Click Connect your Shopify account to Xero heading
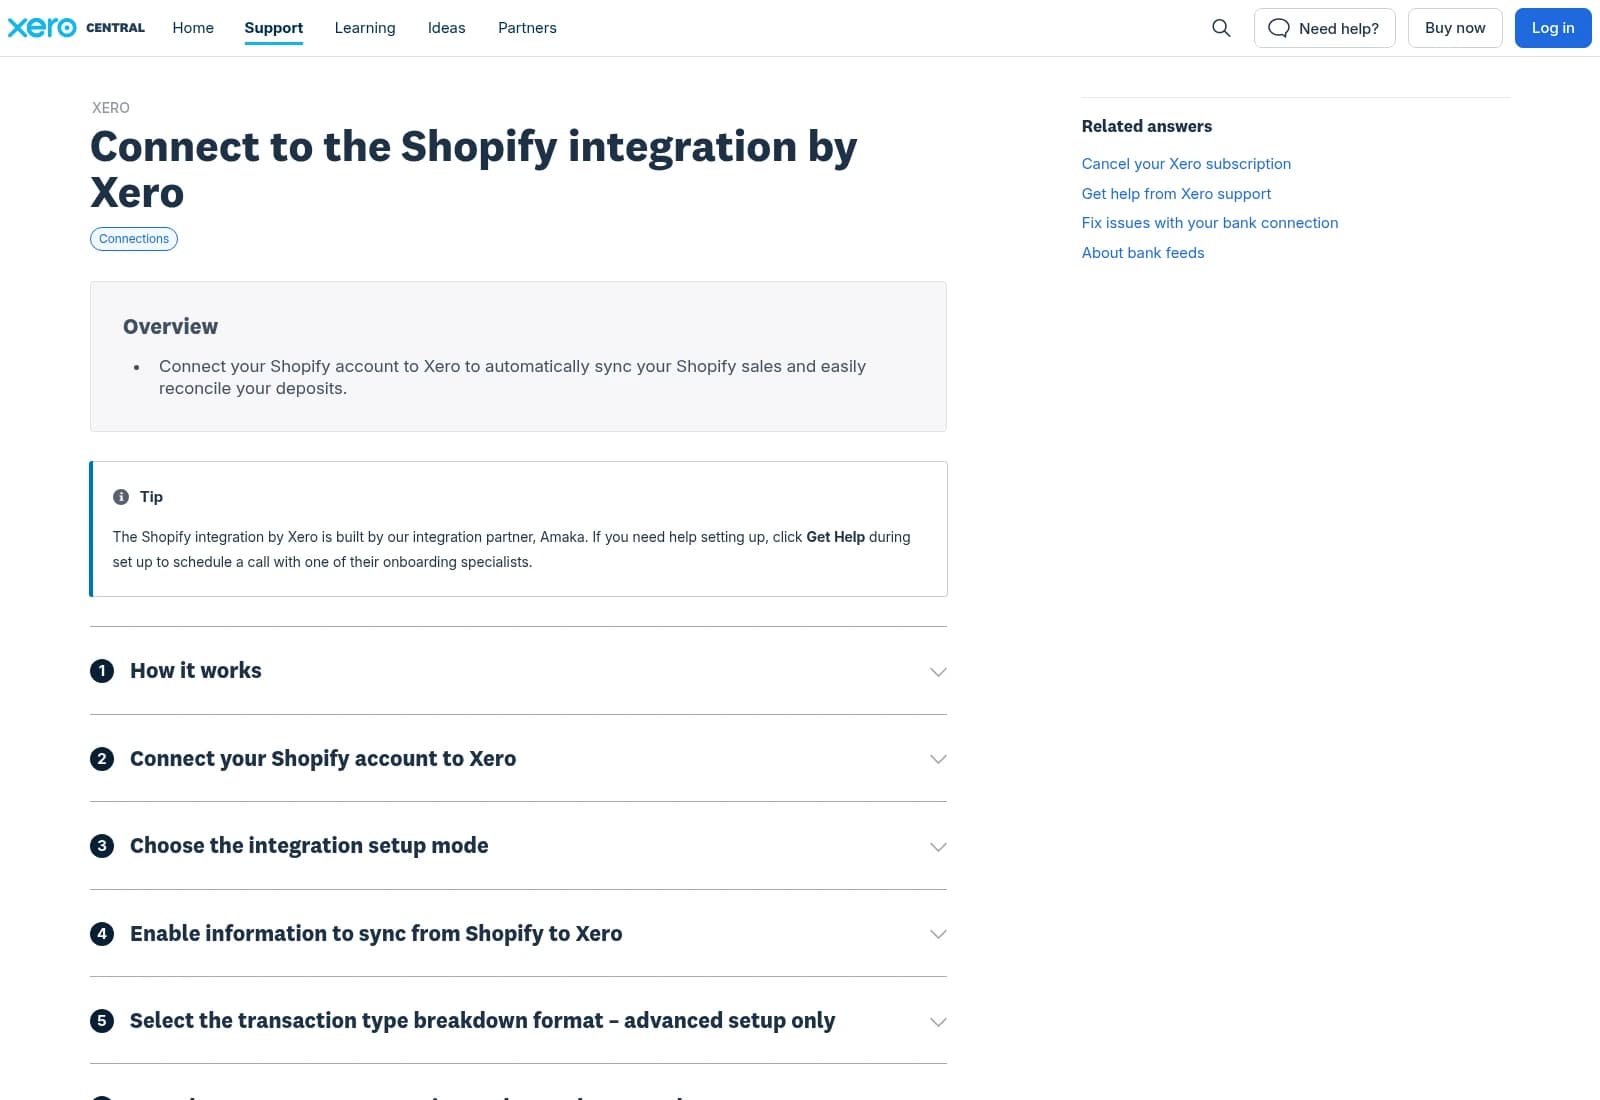 [323, 759]
